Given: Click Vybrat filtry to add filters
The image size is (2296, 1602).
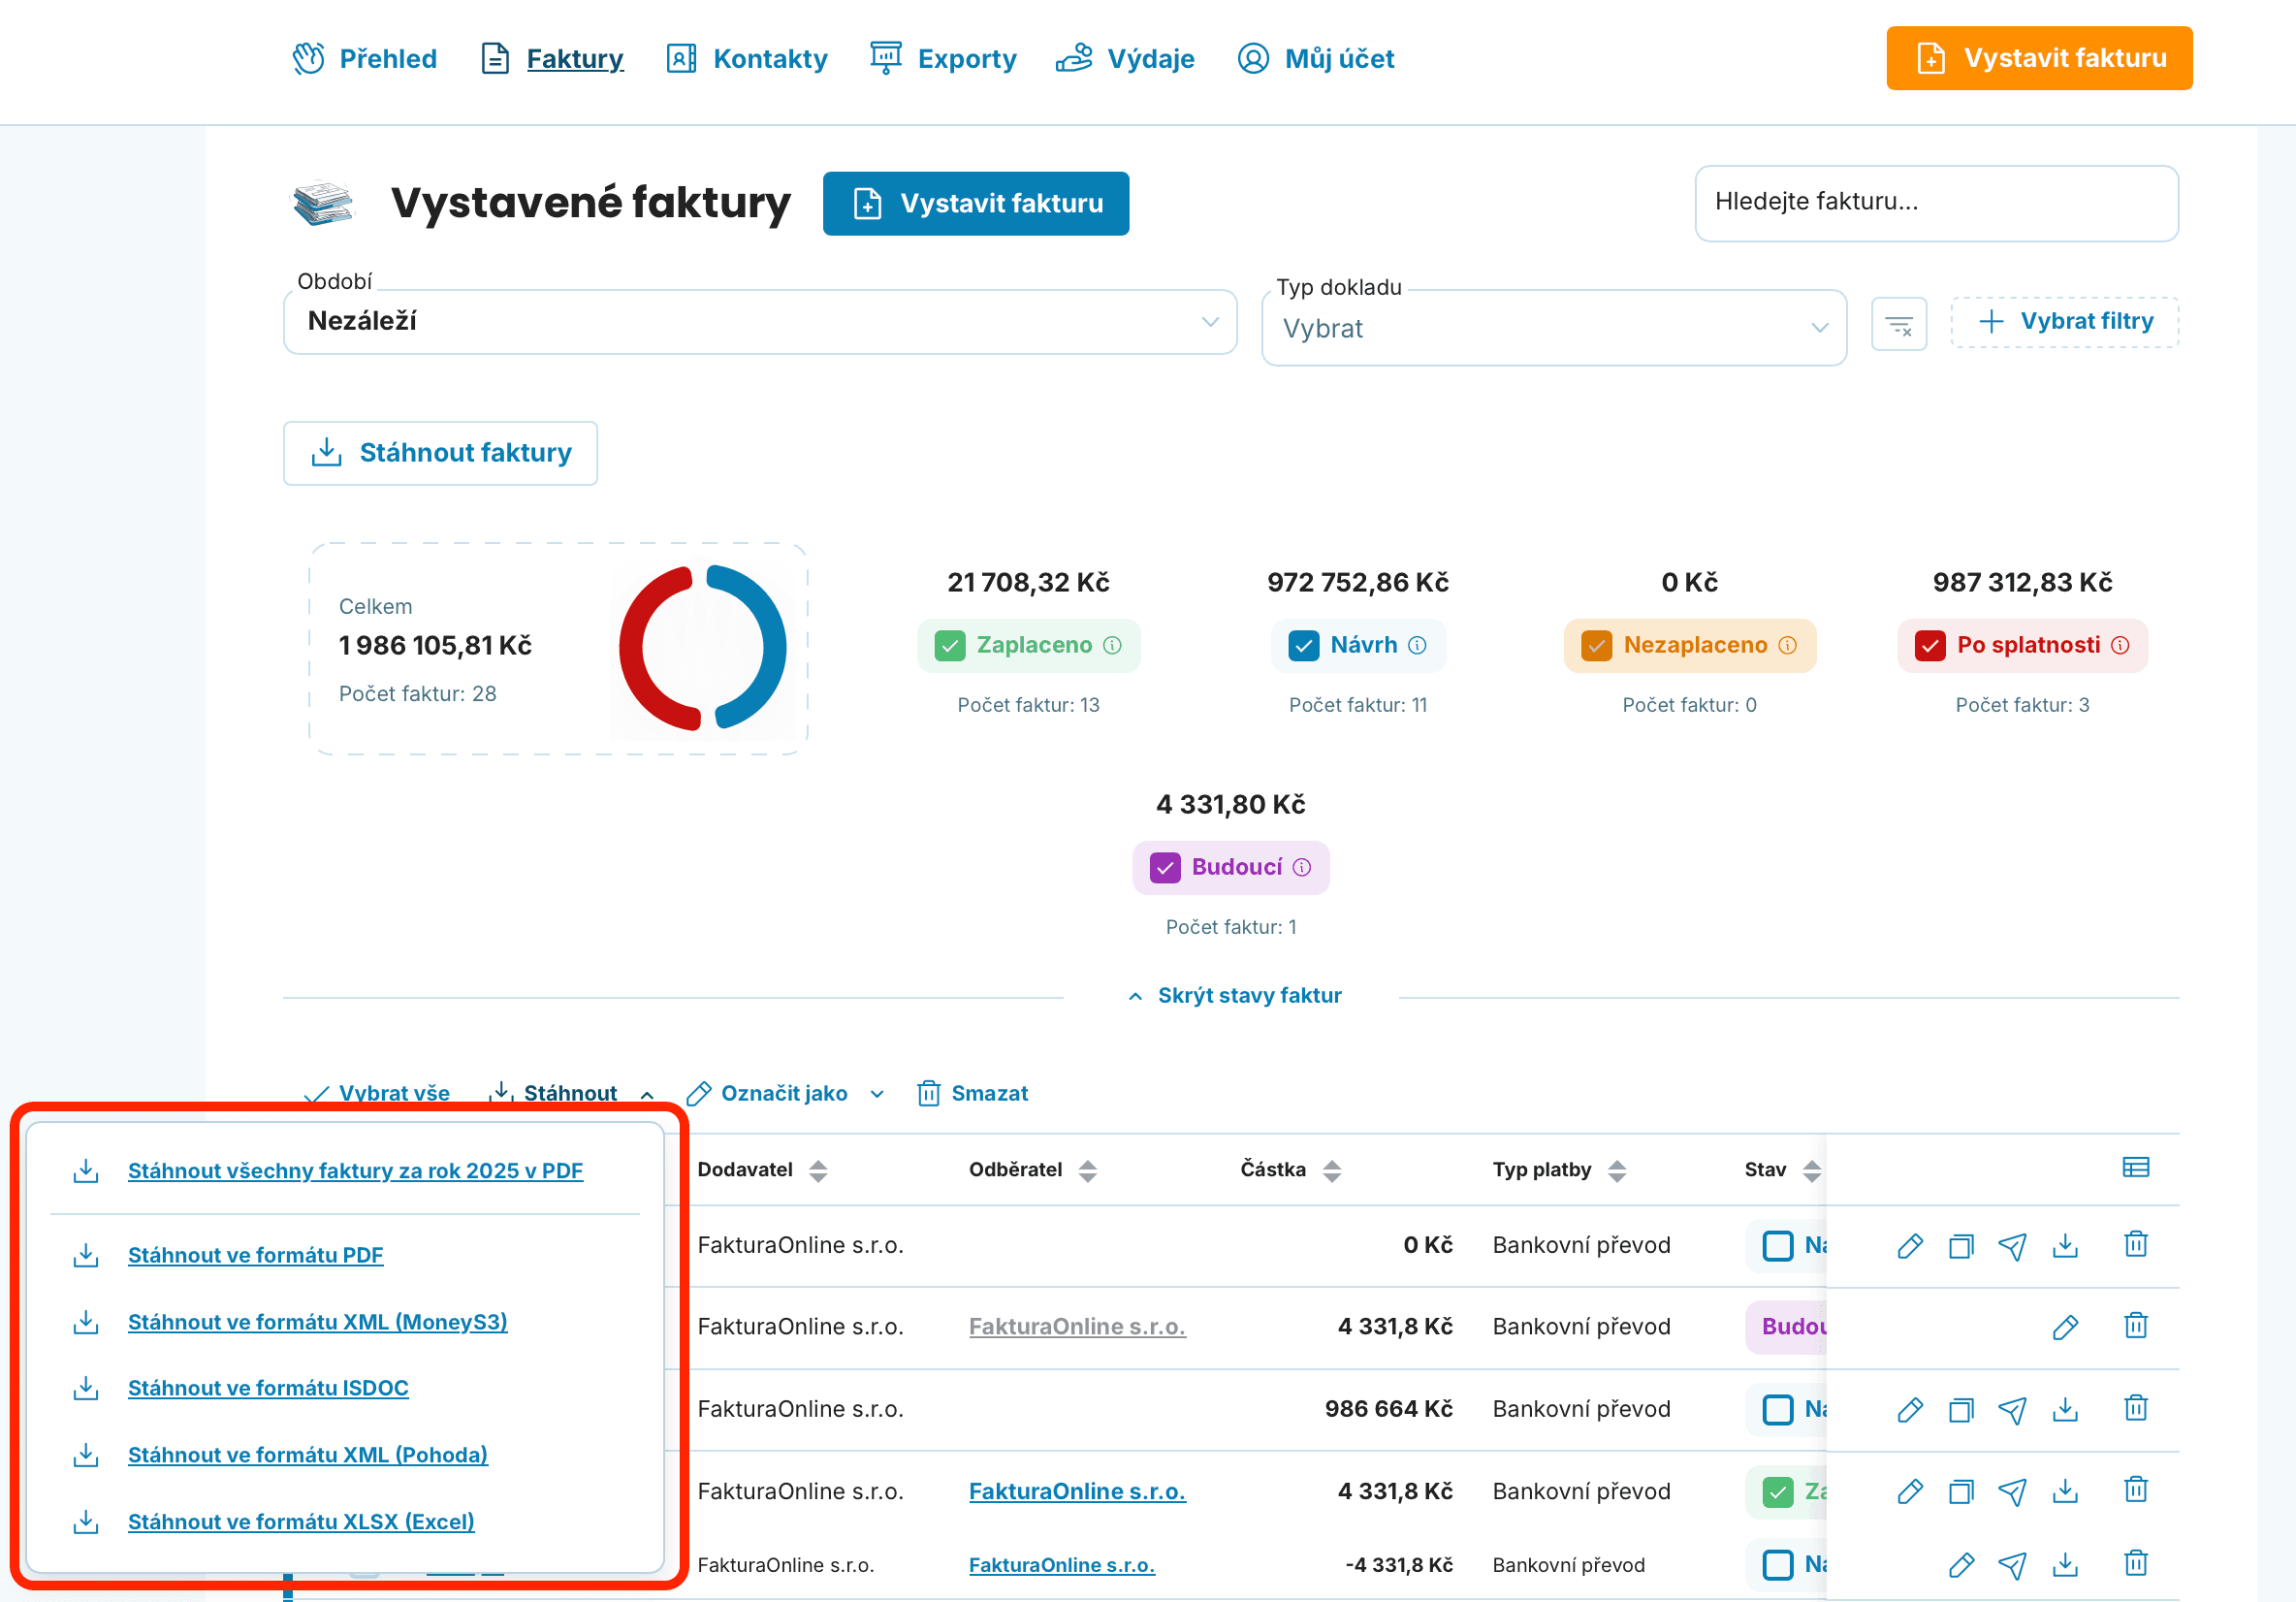Looking at the screenshot, I should click(2064, 322).
